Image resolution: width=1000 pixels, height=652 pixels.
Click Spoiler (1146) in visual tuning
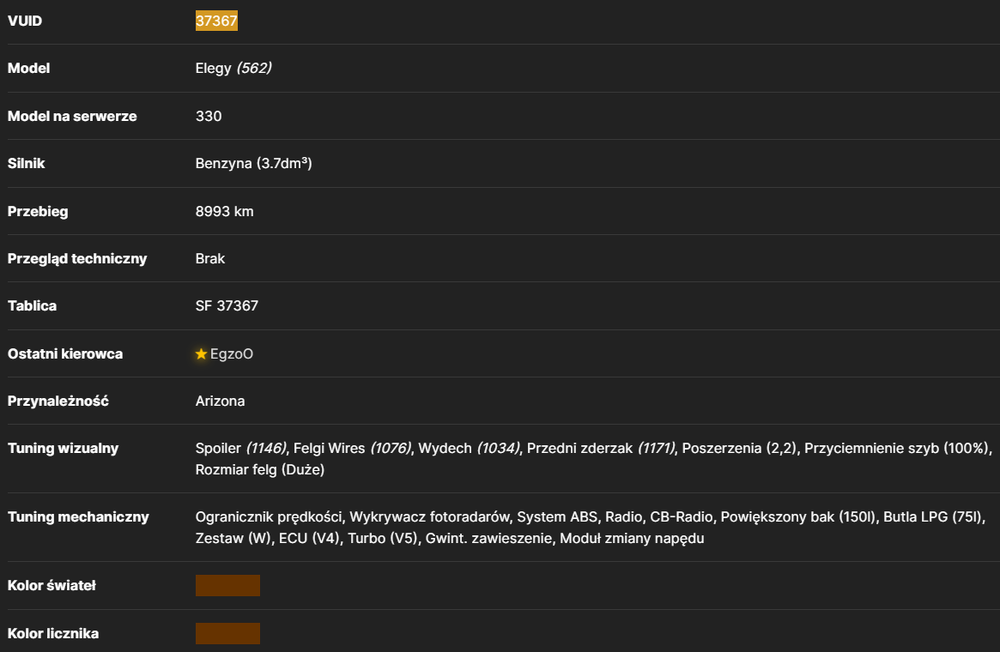[x=240, y=448]
